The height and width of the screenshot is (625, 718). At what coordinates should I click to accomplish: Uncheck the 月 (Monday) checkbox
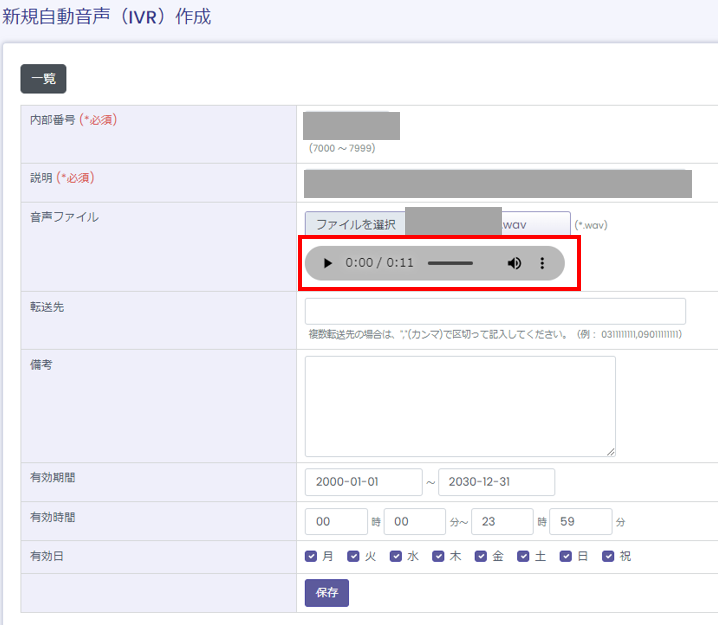click(312, 556)
